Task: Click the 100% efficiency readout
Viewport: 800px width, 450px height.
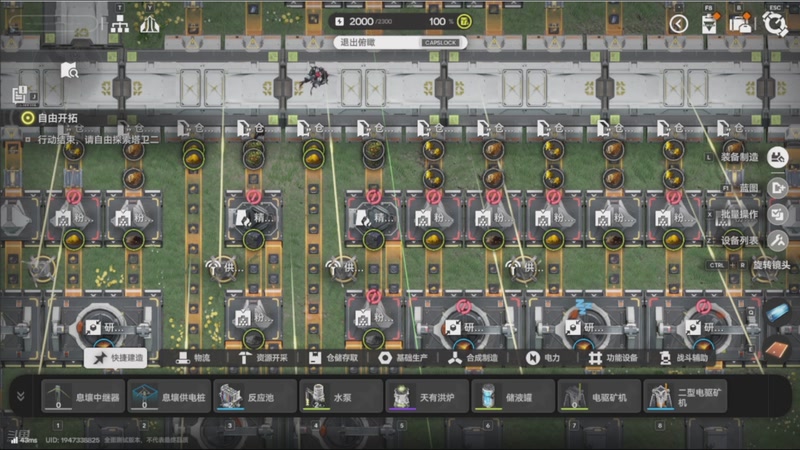Action: point(441,21)
